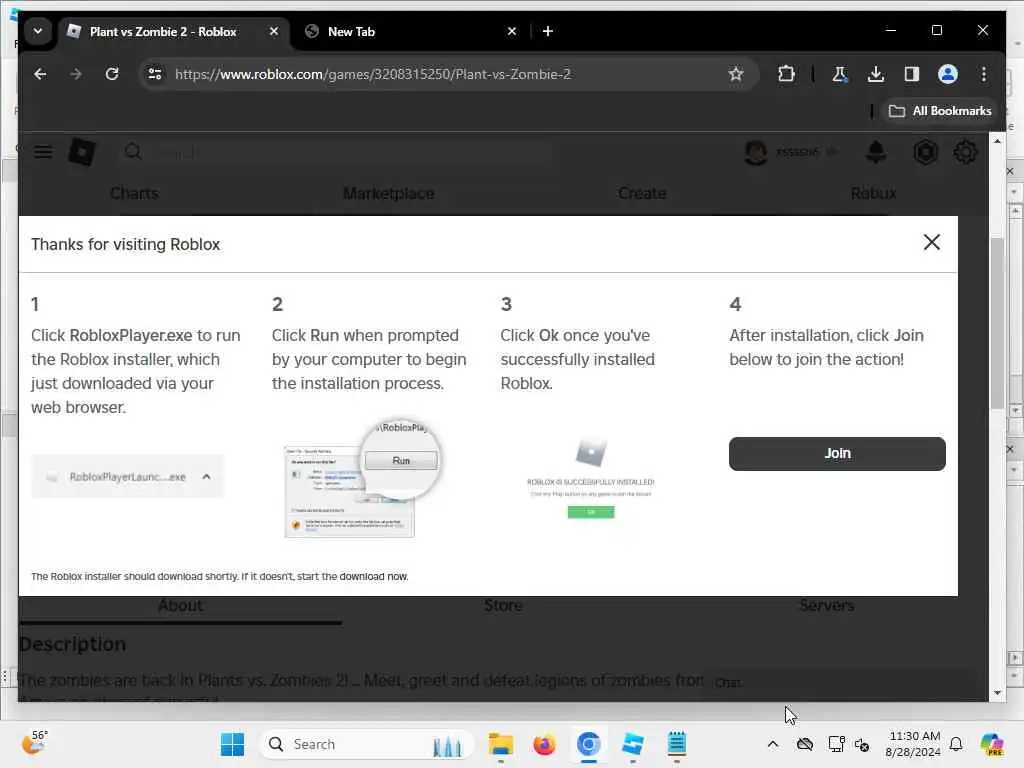The height and width of the screenshot is (768, 1024).
Task: Bookmark this page with the star icon
Action: (x=736, y=74)
